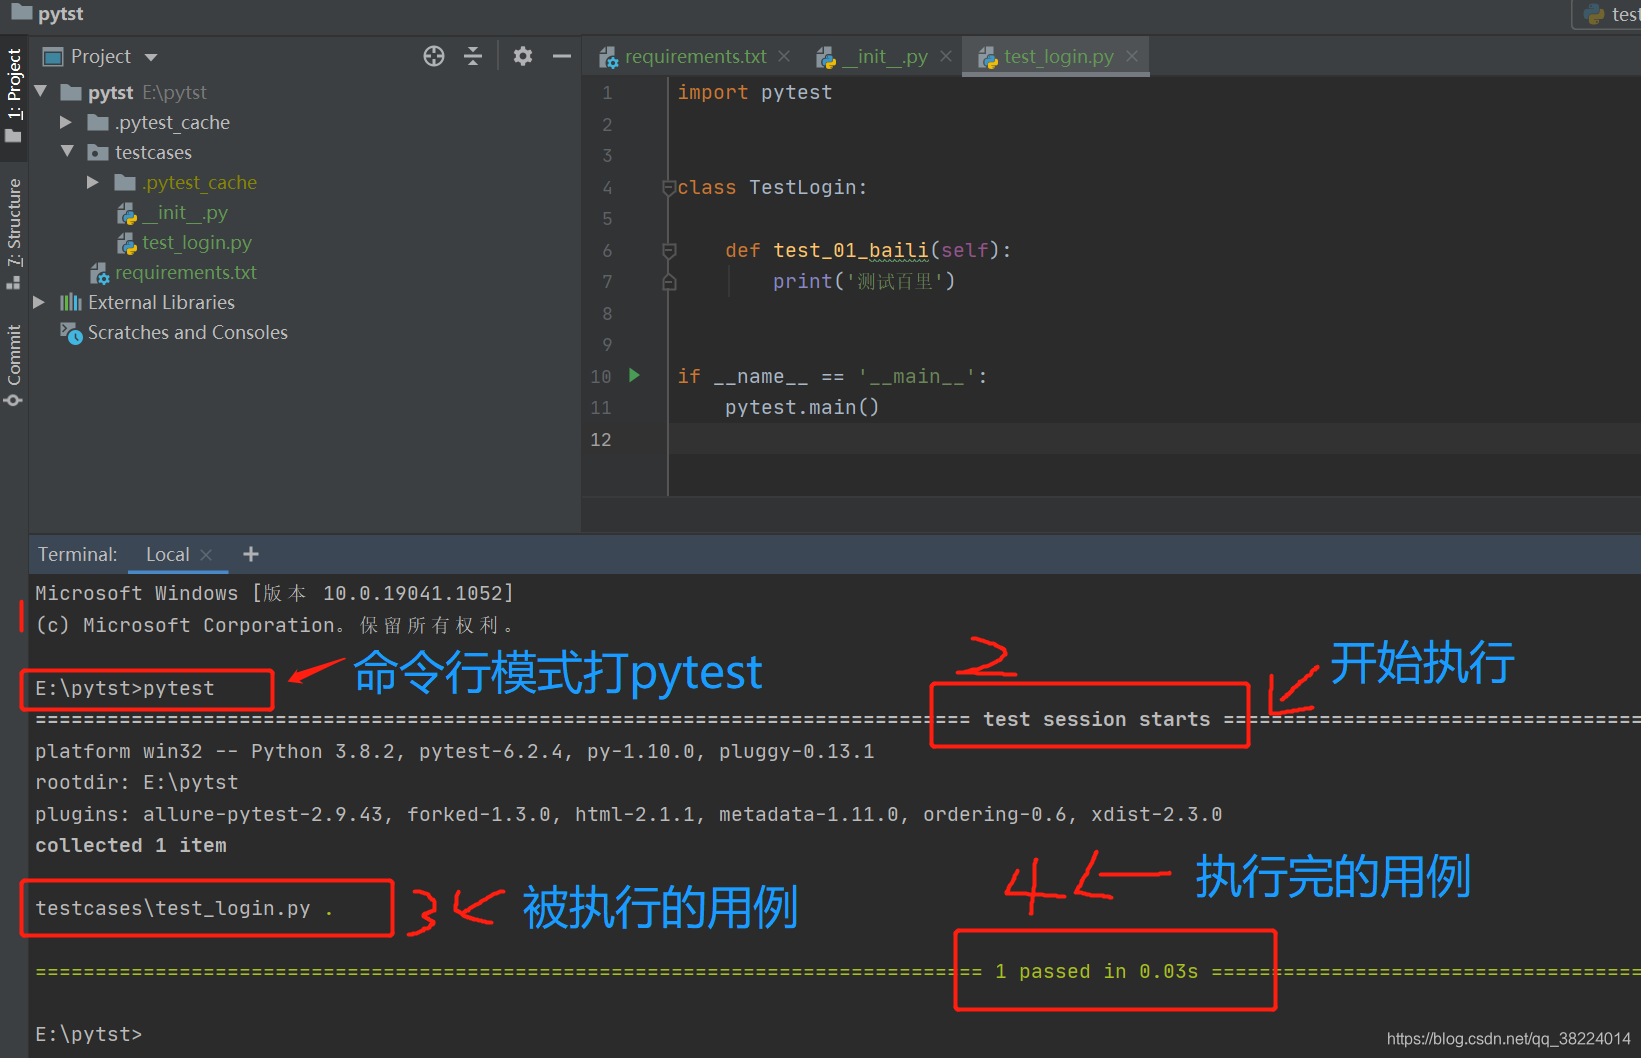Click the locate/select opened file target icon
The height and width of the screenshot is (1058, 1641).
(x=434, y=56)
